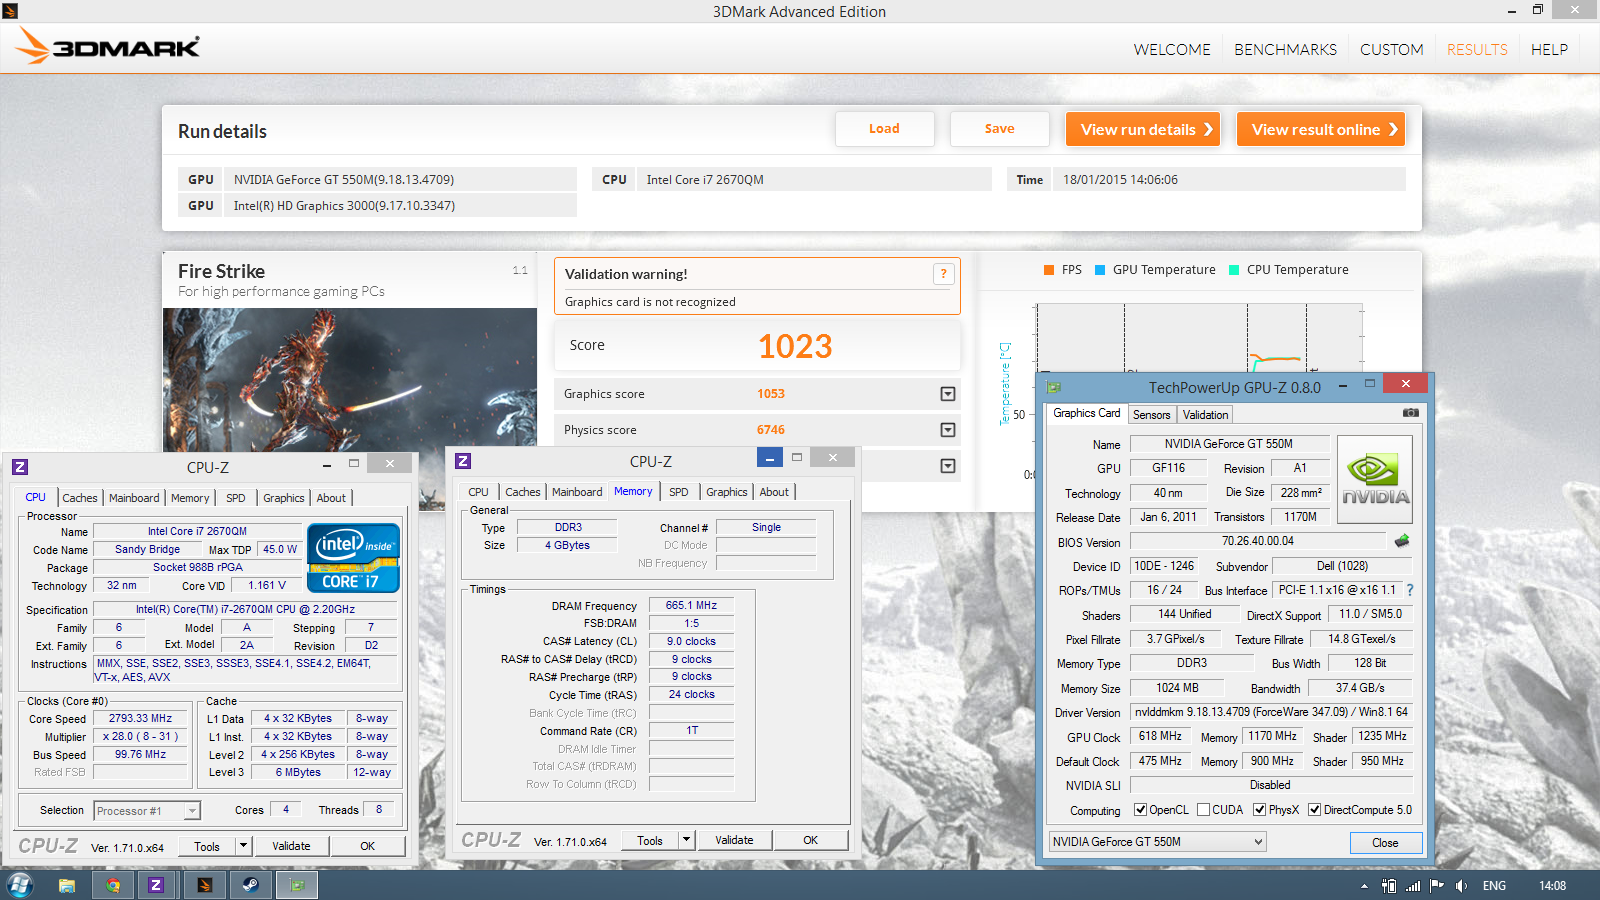1600x900 pixels.
Task: Click the Z icon in the CPU-Z processor window title bar
Action: (20, 466)
